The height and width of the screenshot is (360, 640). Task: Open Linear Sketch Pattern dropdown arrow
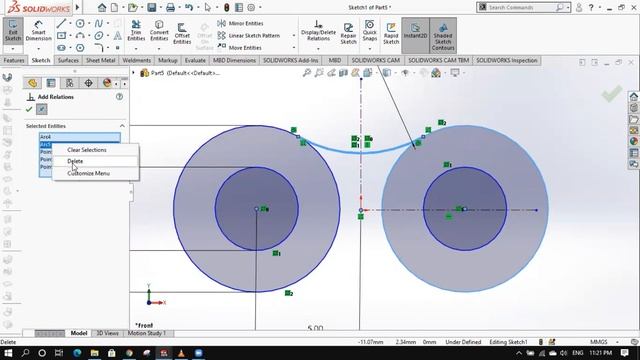pos(293,36)
